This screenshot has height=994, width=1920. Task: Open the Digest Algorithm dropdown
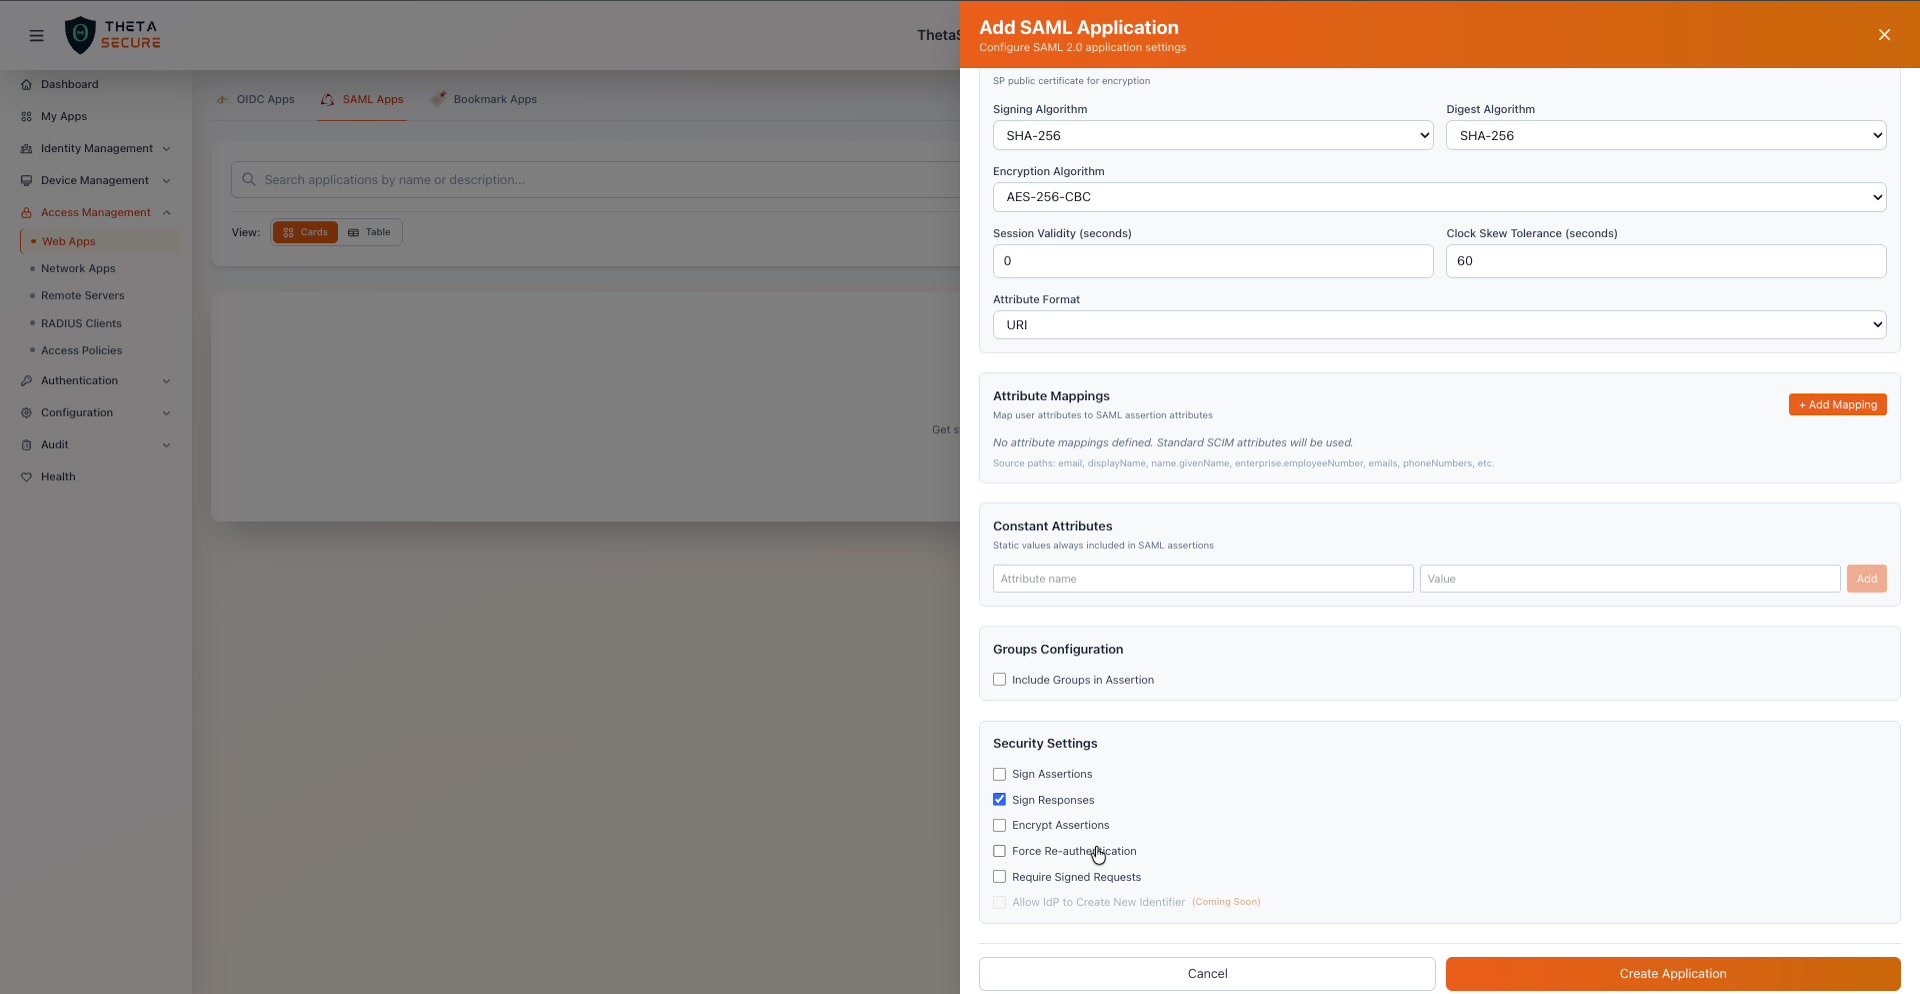coord(1663,135)
